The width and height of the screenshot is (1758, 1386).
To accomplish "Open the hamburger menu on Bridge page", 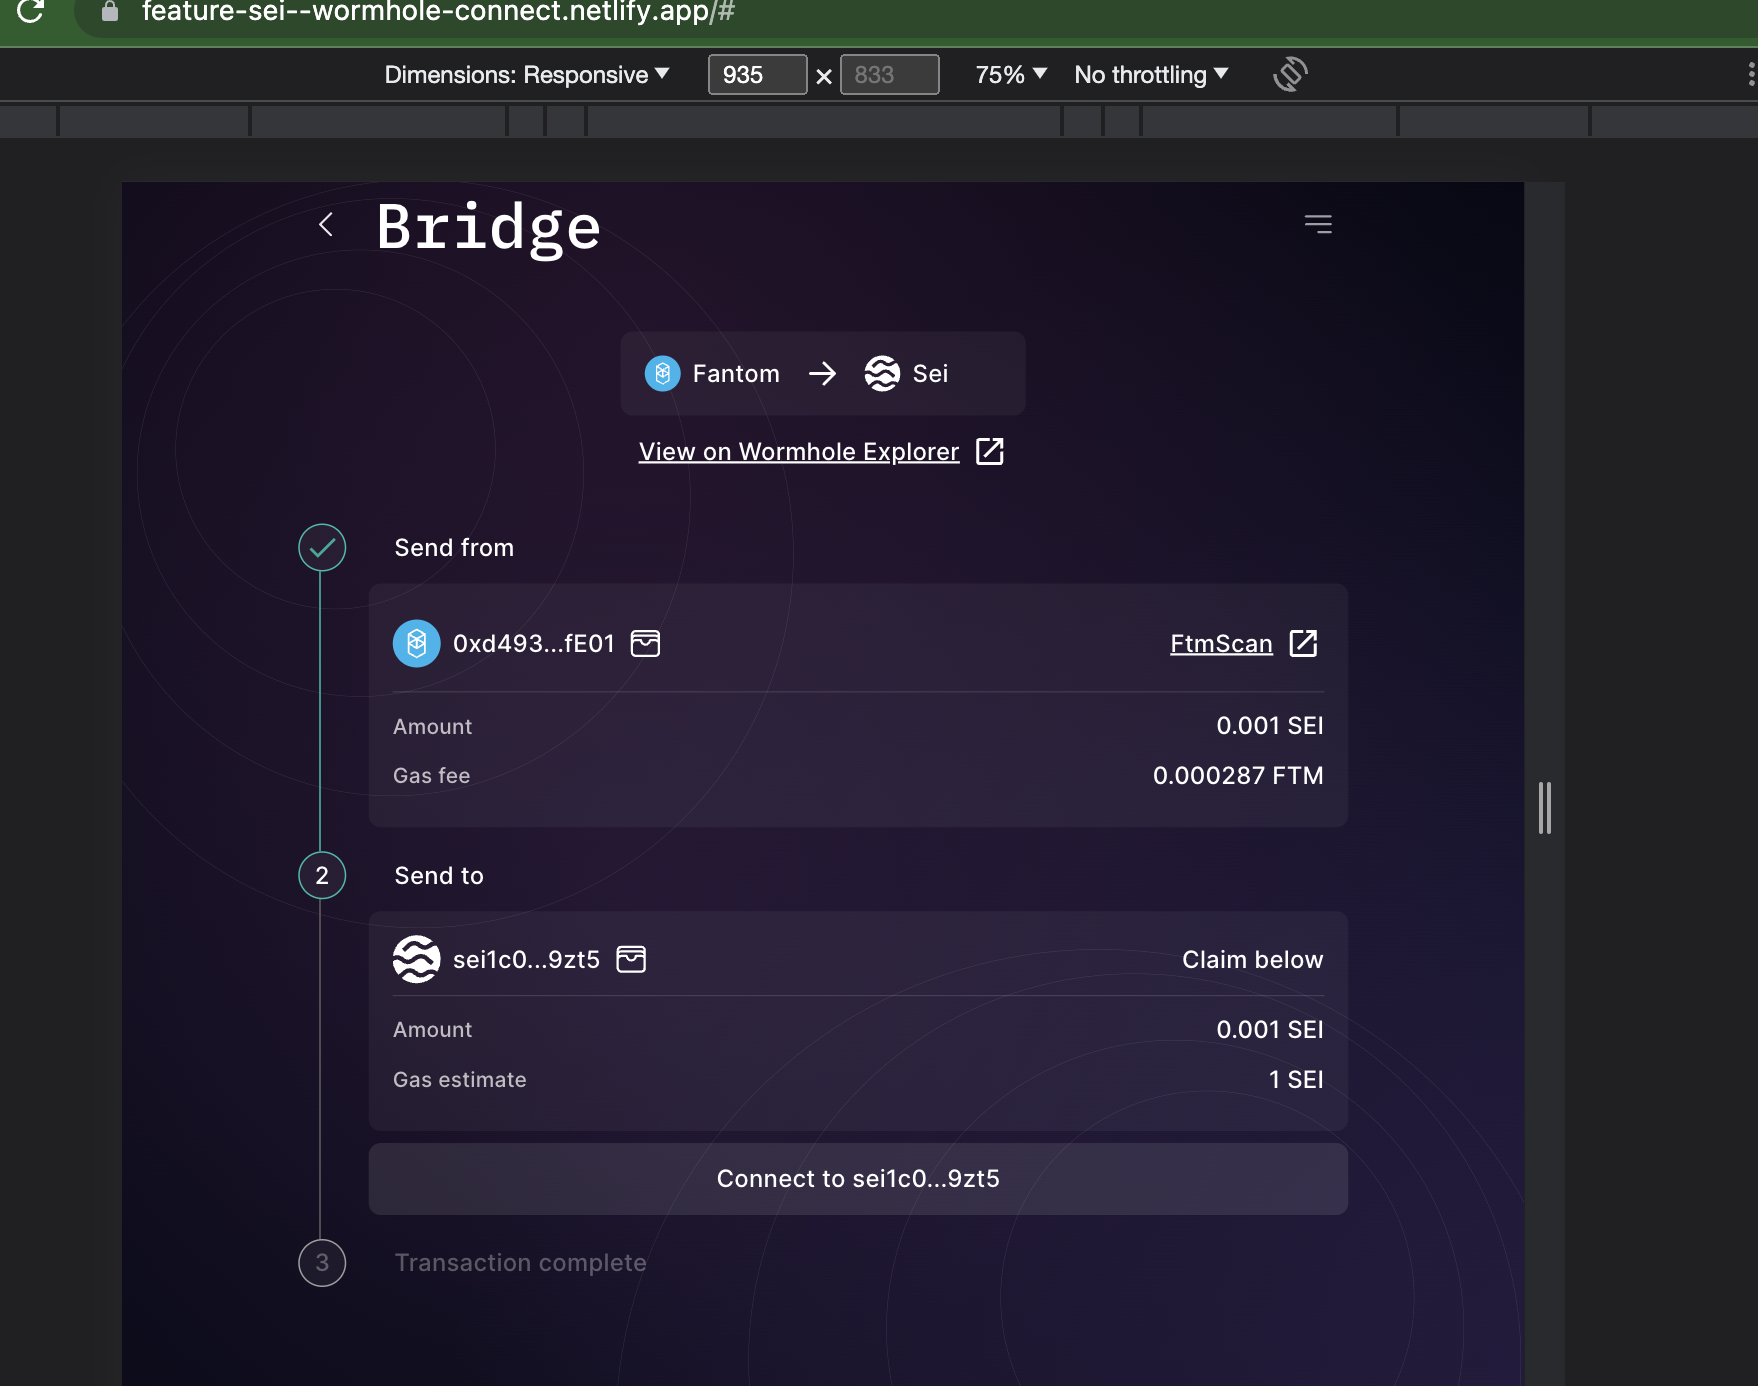I will tap(1317, 224).
